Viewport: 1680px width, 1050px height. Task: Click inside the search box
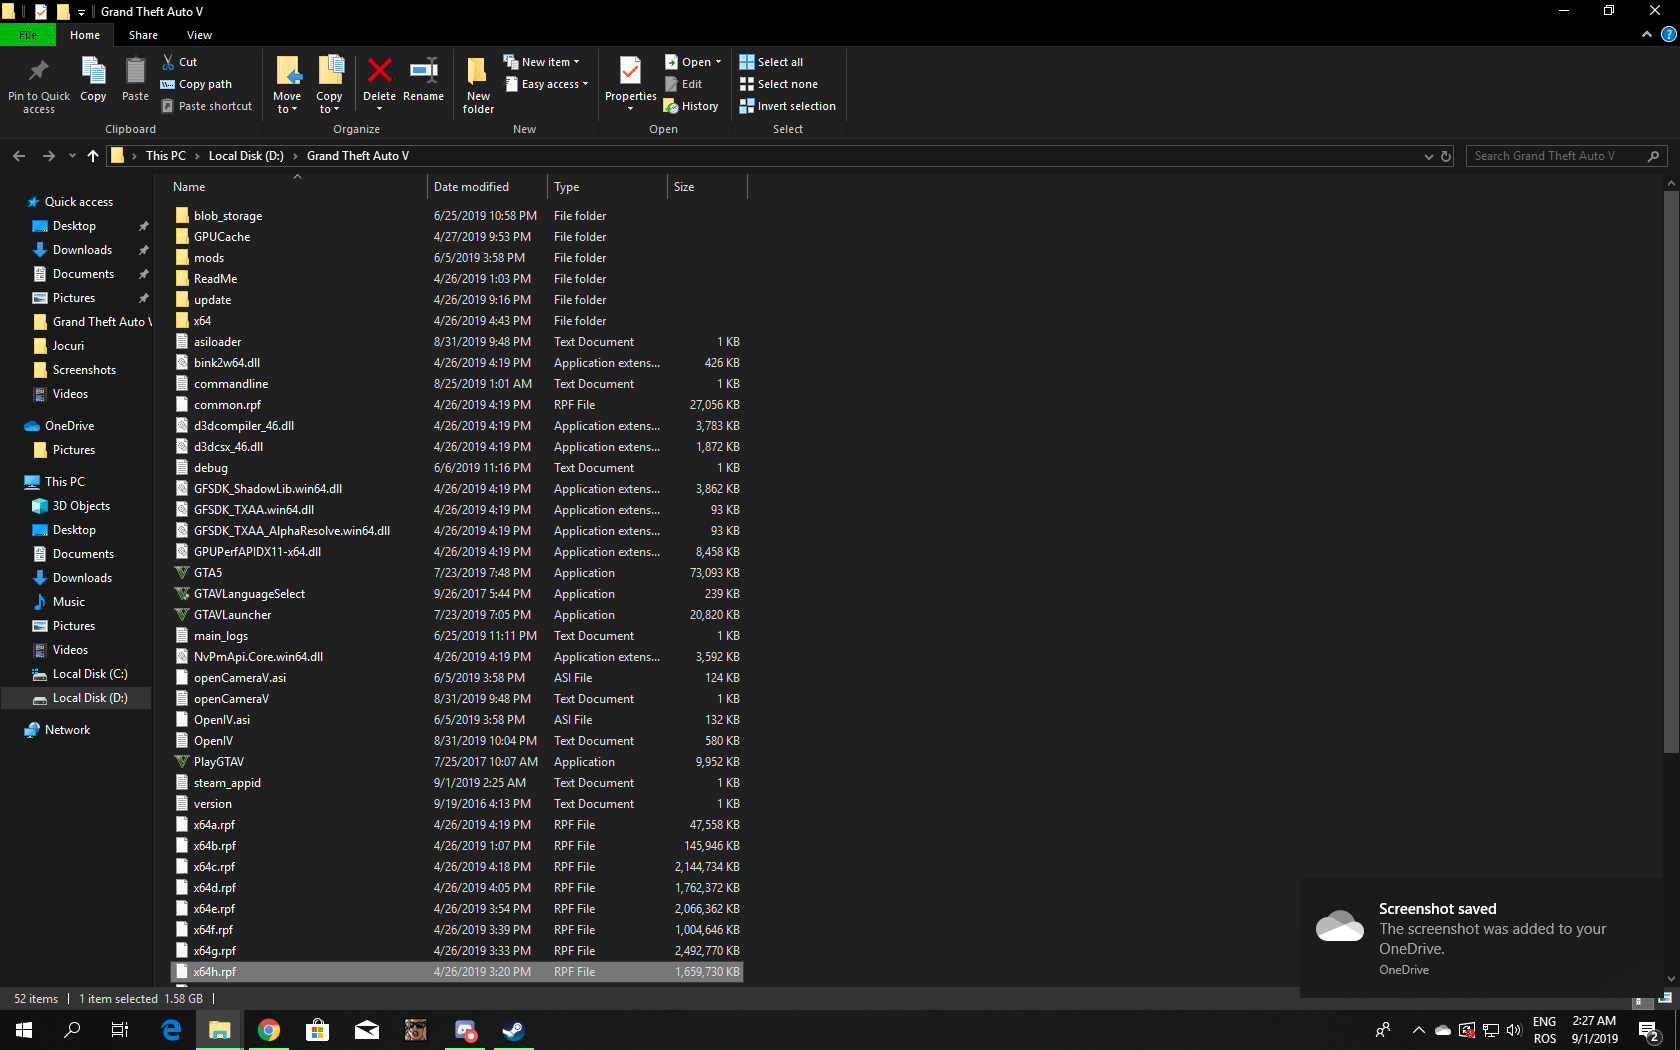point(1560,156)
